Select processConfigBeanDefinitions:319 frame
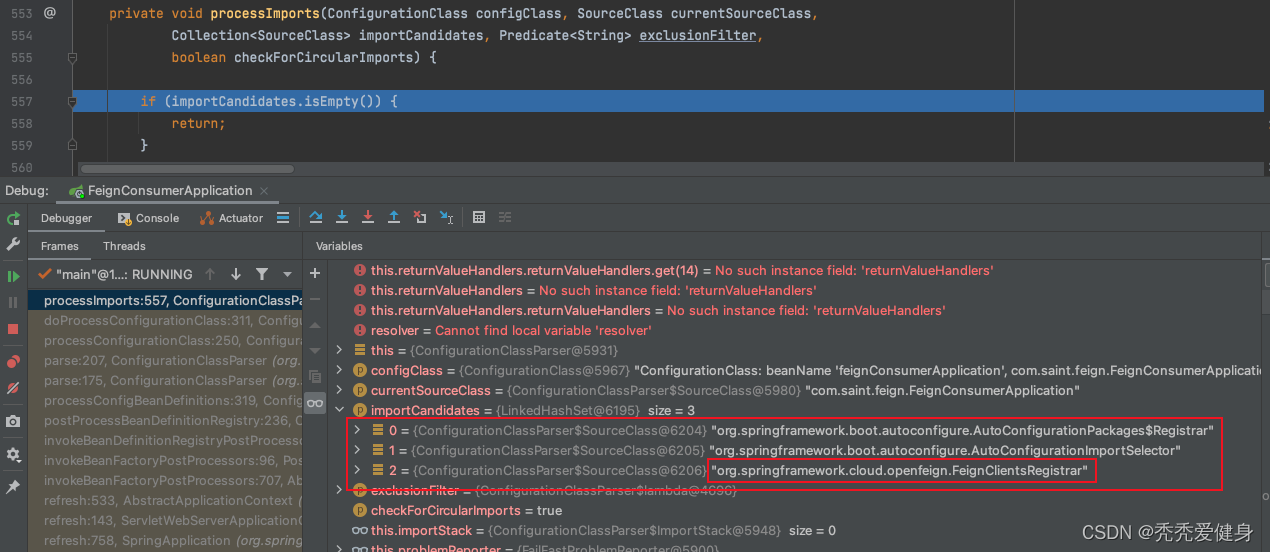The width and height of the screenshot is (1270, 552). click(165, 400)
